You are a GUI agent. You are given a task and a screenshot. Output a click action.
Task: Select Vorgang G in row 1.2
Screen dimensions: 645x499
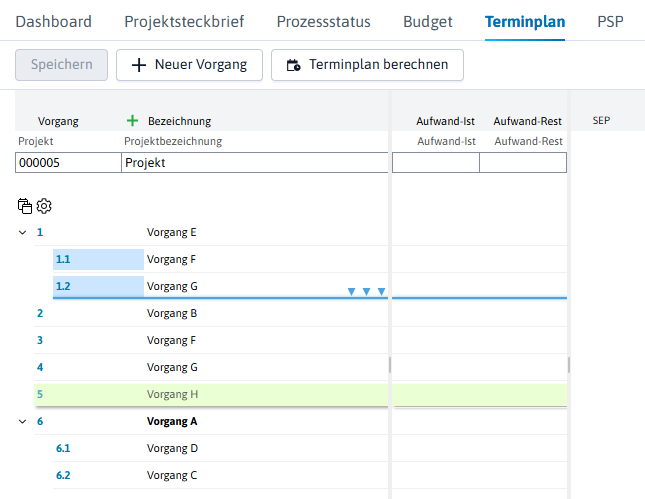coord(172,286)
